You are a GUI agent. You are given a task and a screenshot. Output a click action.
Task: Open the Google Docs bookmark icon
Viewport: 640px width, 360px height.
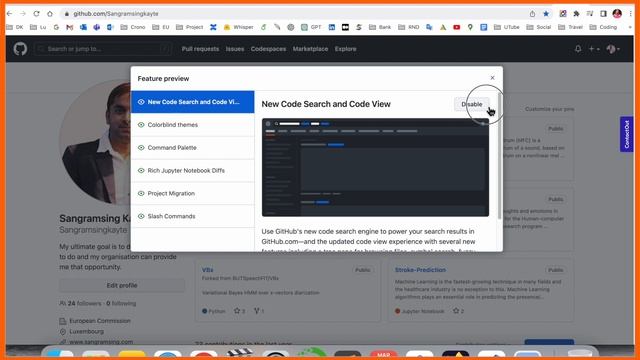(x=484, y=27)
